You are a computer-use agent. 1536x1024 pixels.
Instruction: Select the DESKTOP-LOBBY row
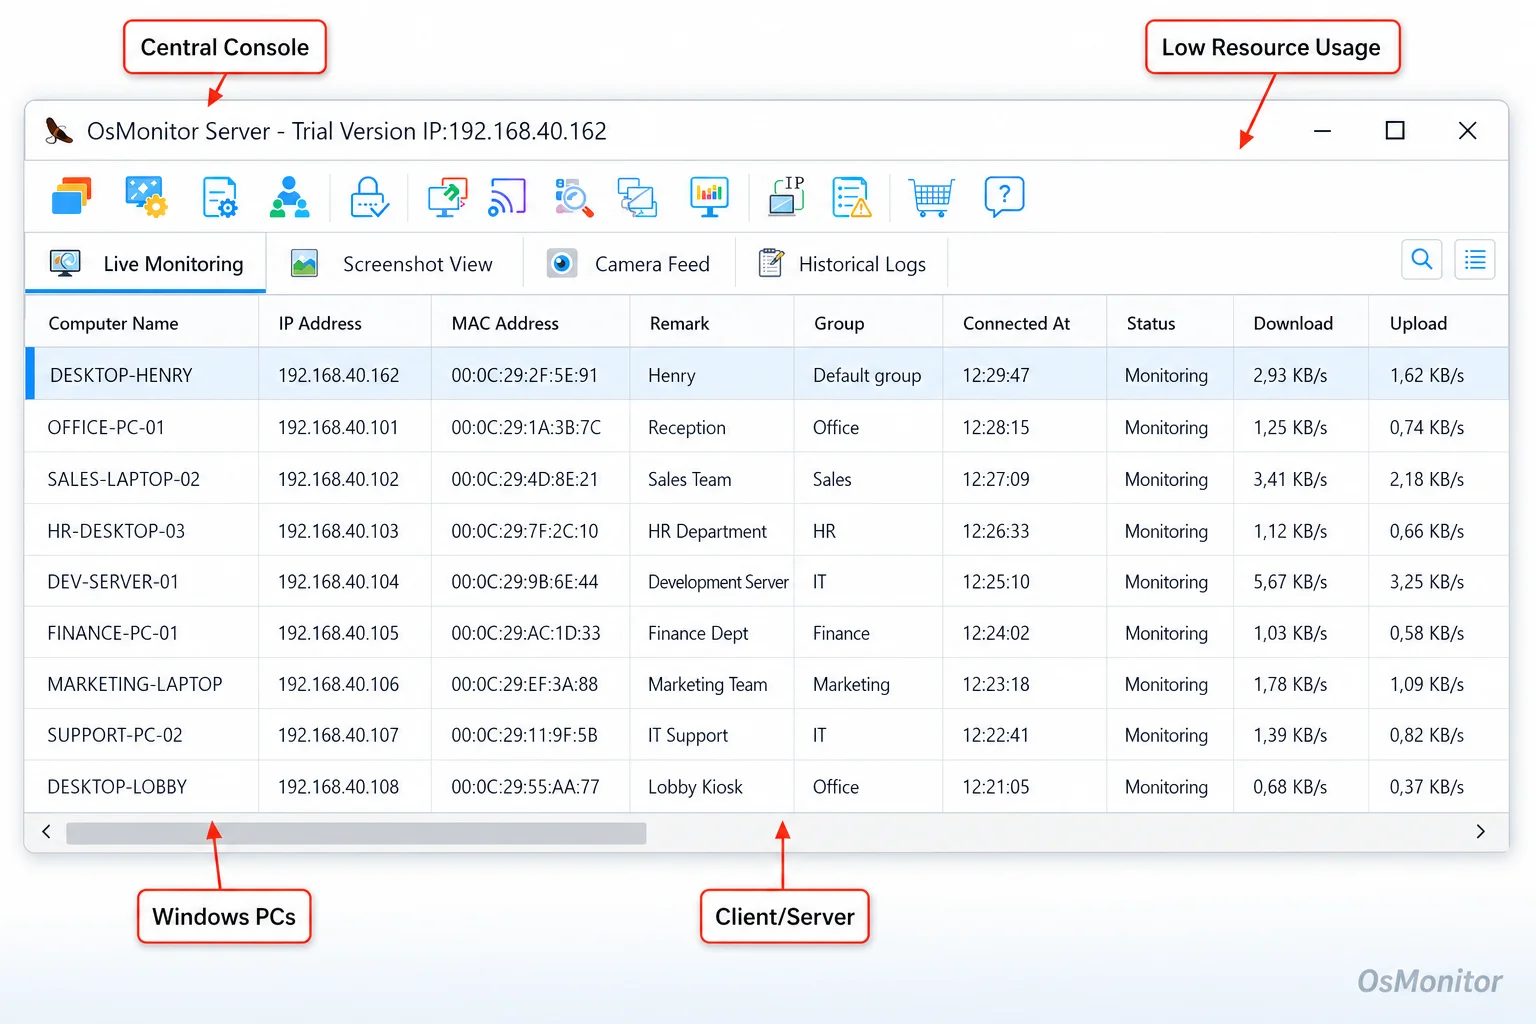tap(767, 787)
